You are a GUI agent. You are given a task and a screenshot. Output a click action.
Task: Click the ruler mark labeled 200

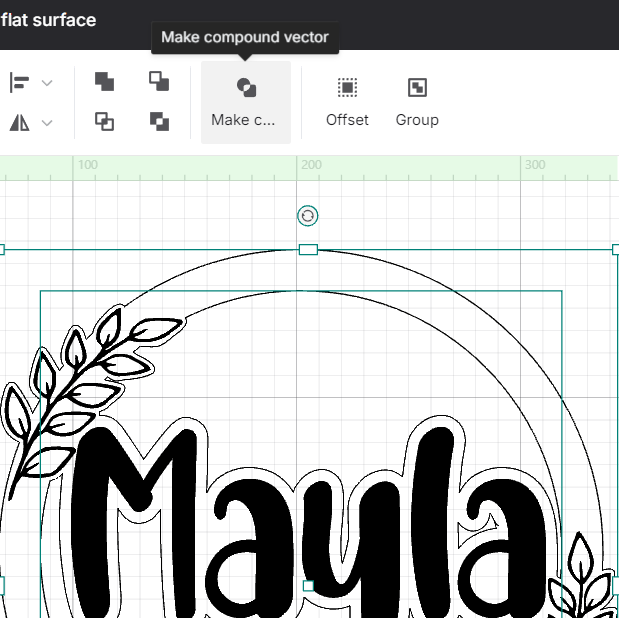(x=311, y=165)
